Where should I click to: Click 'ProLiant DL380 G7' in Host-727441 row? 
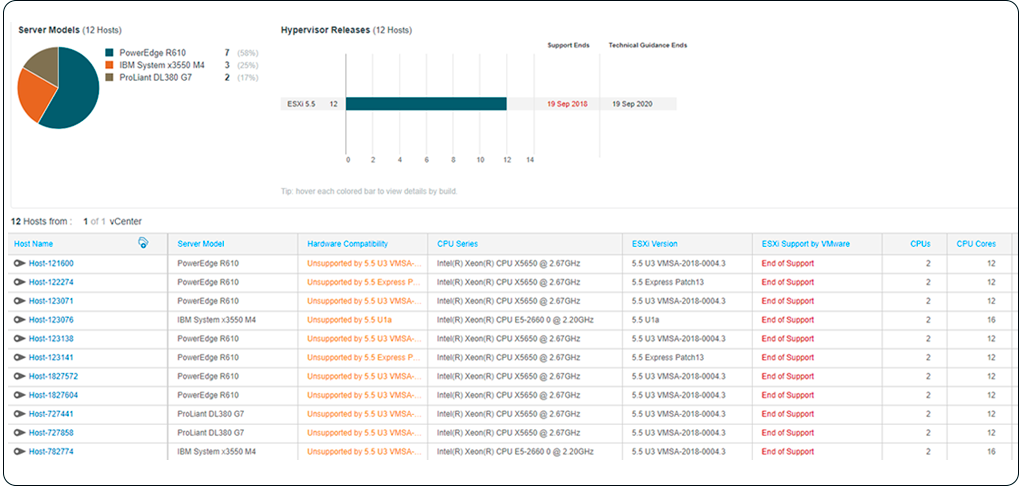(211, 414)
